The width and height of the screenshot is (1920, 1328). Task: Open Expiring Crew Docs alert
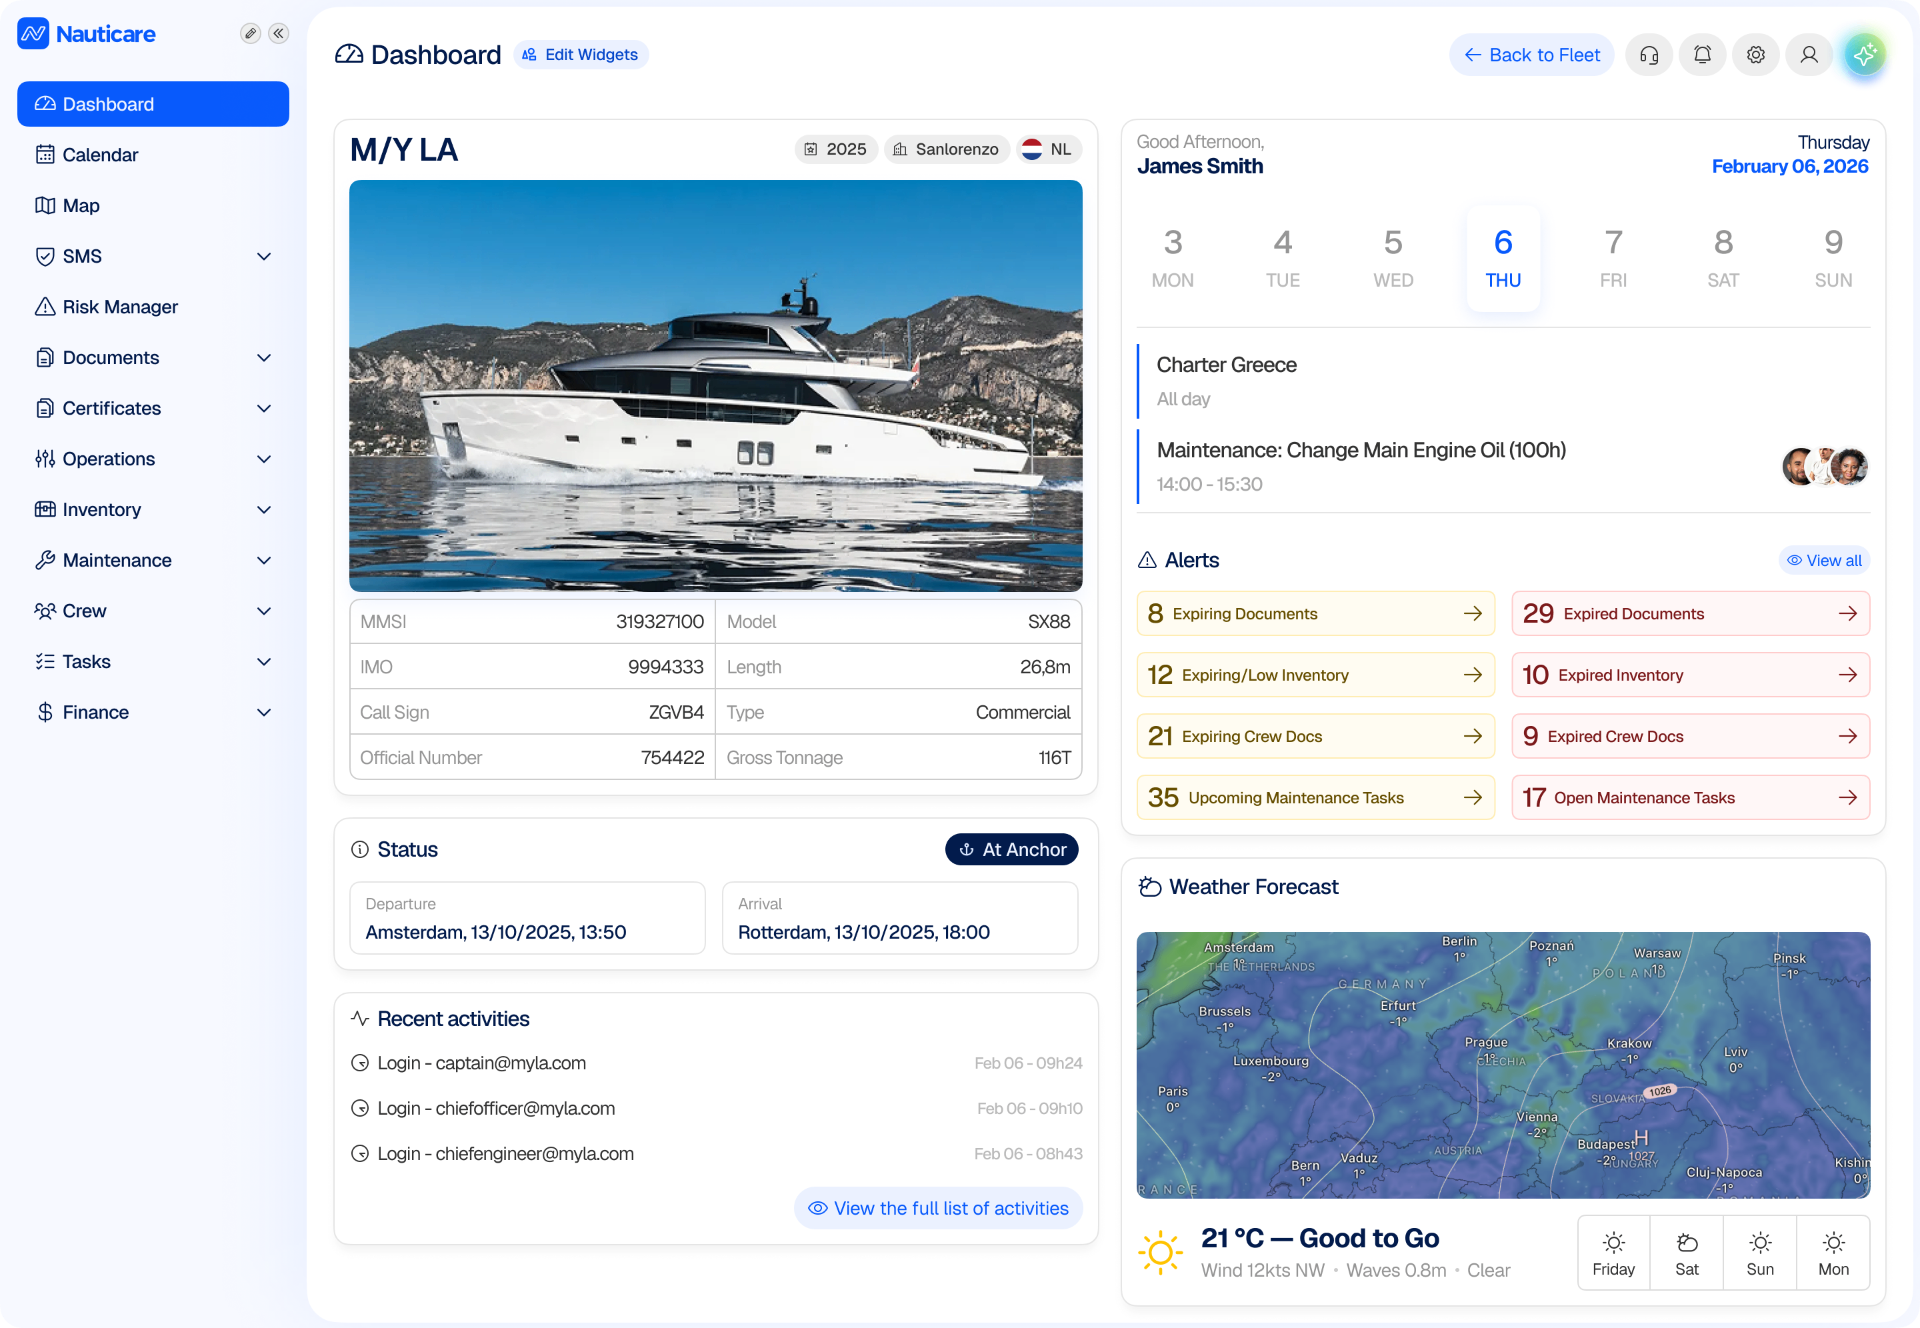[1316, 736]
